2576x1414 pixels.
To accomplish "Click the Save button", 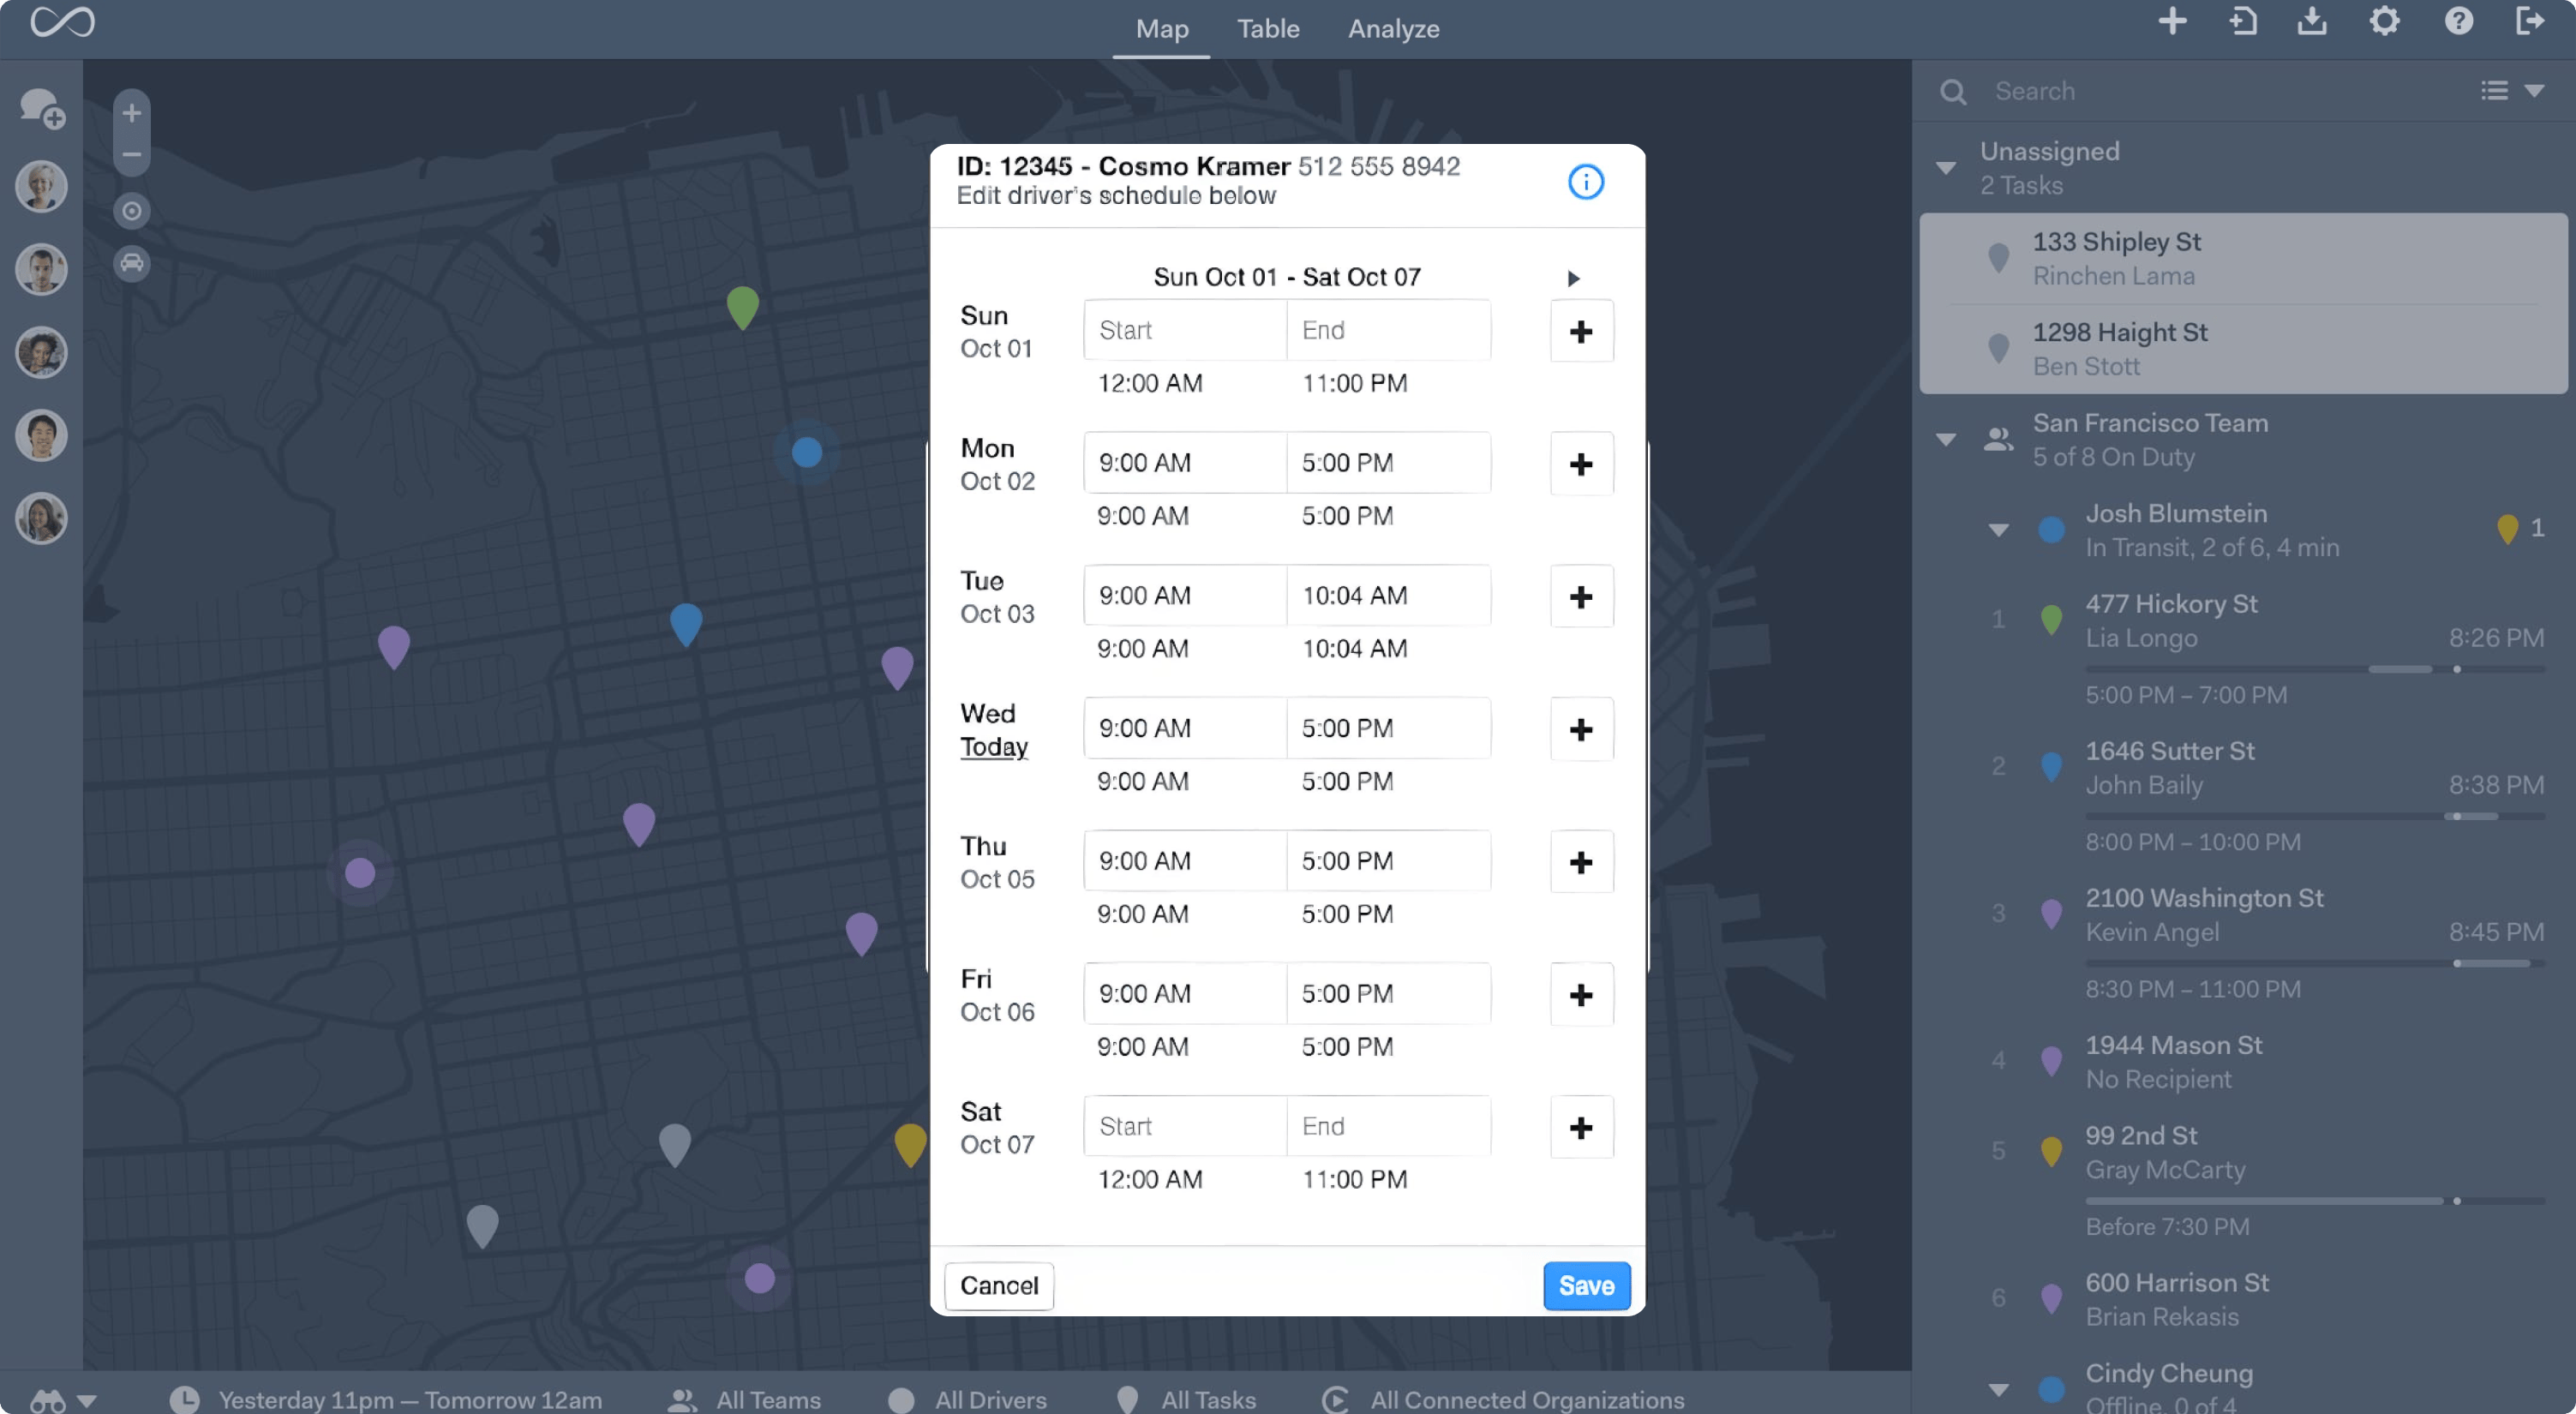I will click(x=1586, y=1286).
